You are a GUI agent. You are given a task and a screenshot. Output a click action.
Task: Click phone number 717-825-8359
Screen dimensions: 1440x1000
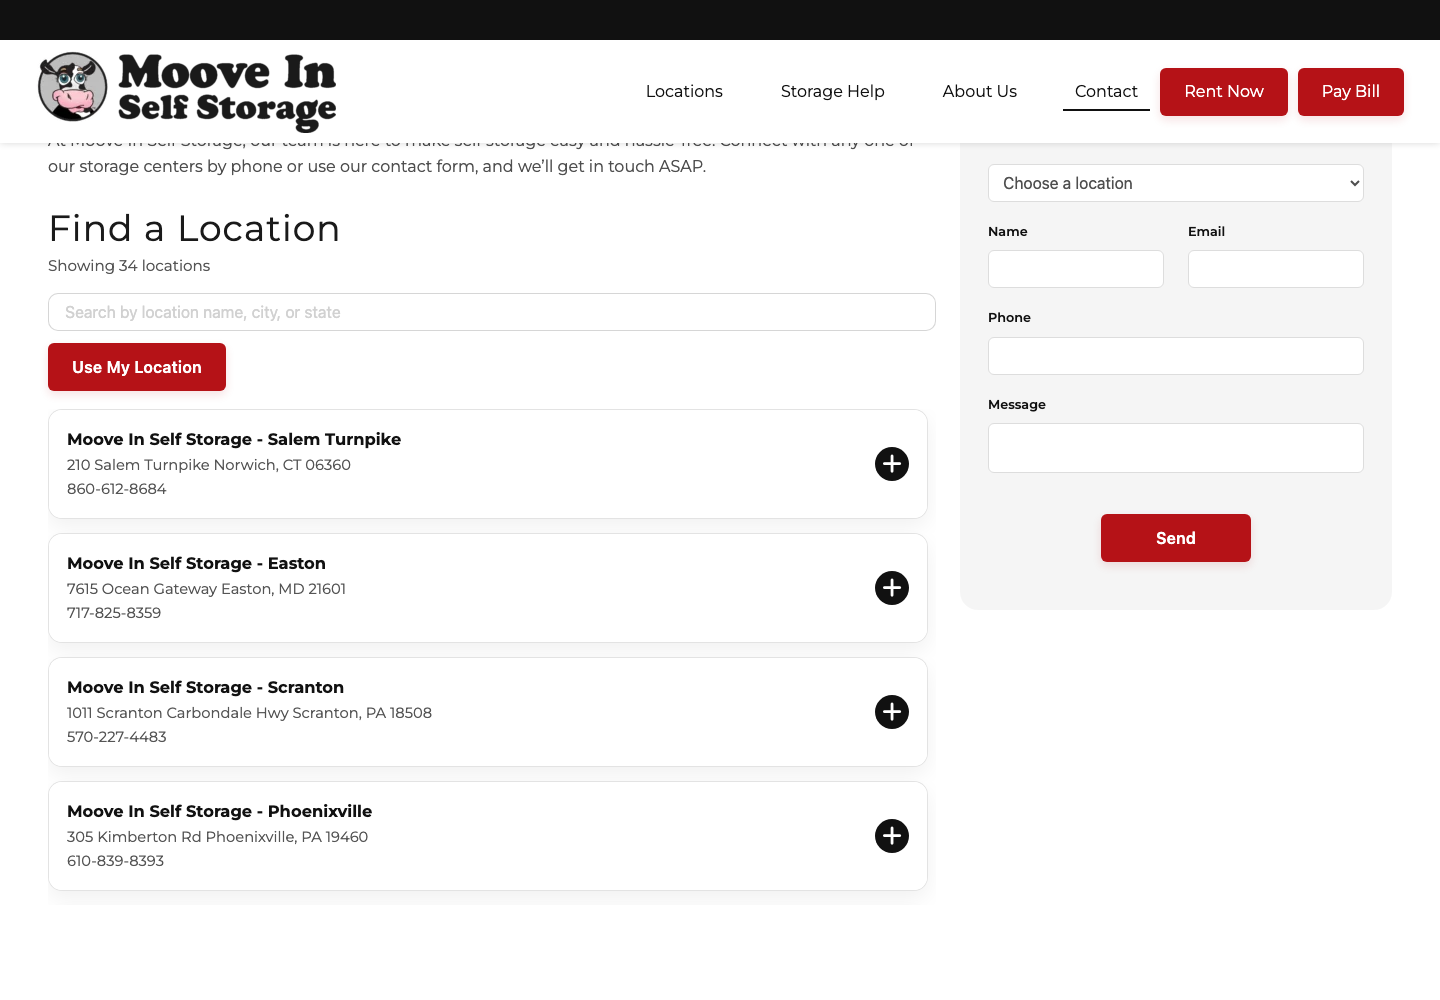(x=114, y=613)
